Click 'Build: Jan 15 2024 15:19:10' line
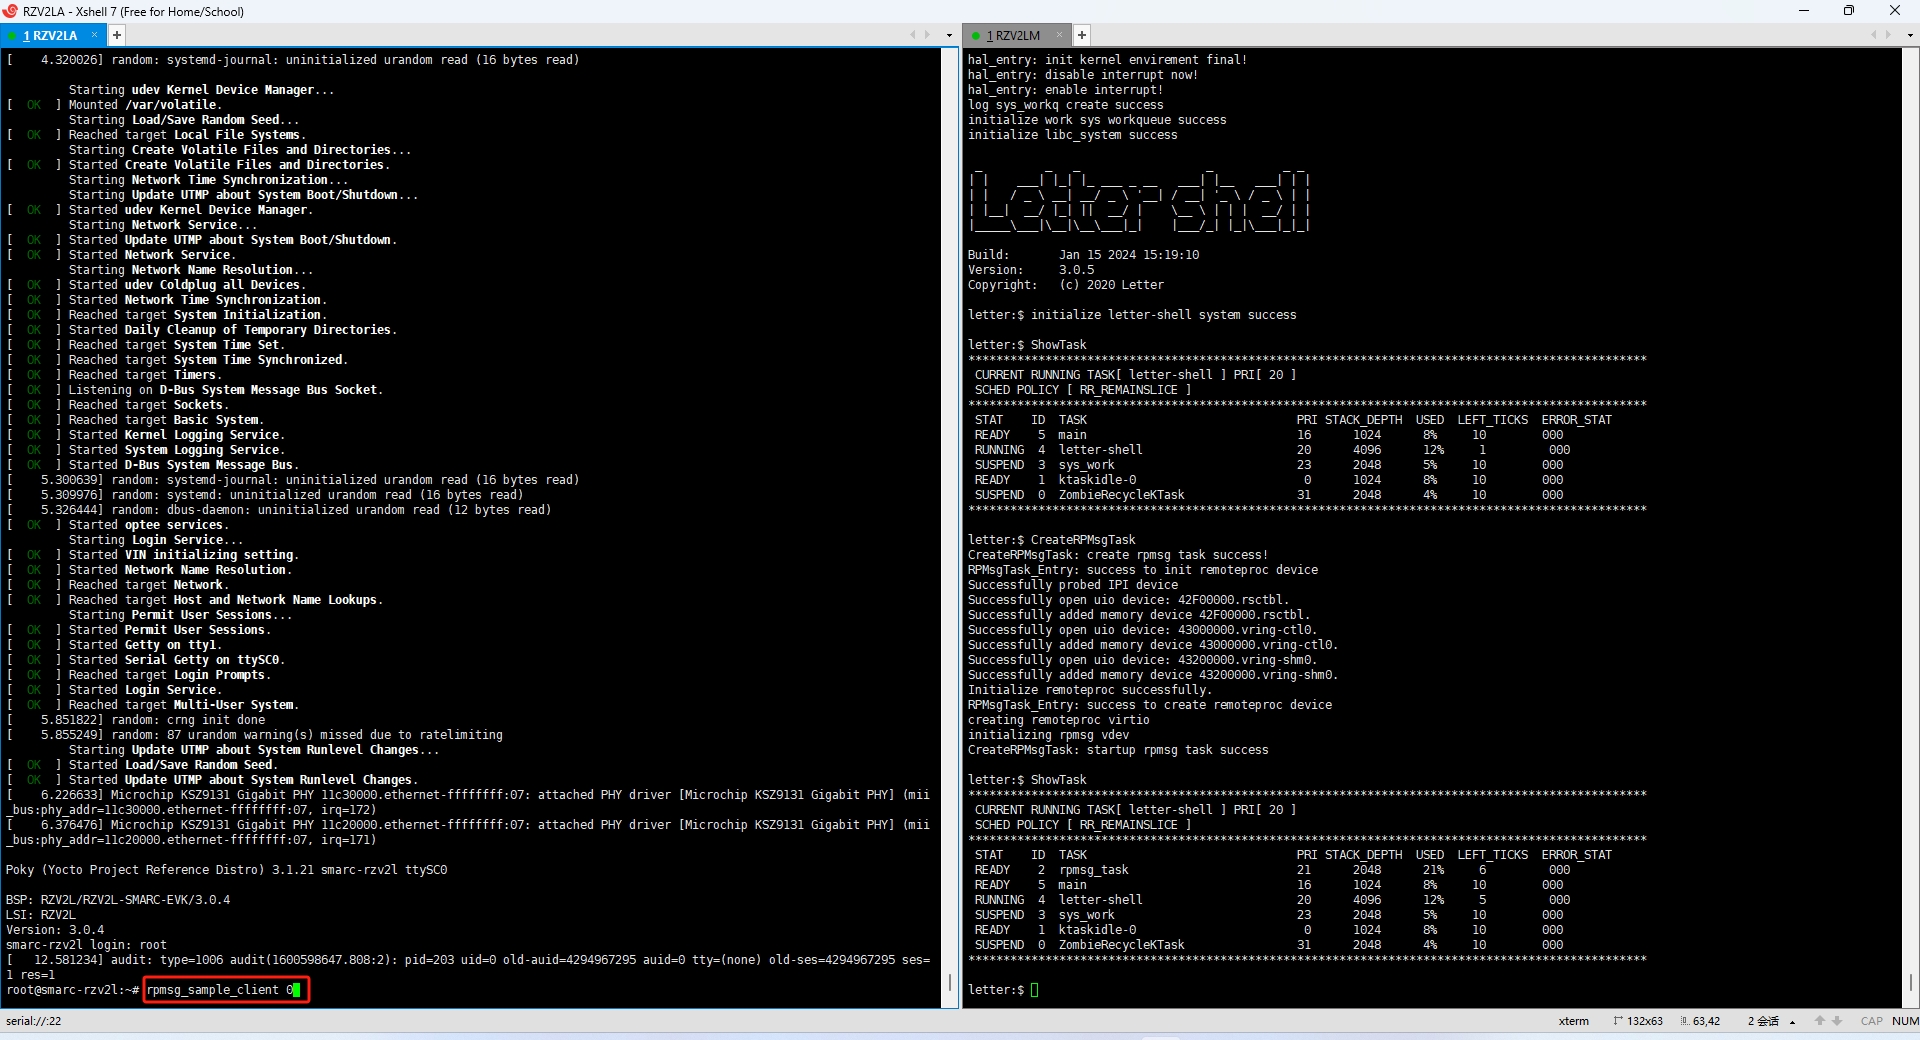The image size is (1920, 1040). point(1083,255)
